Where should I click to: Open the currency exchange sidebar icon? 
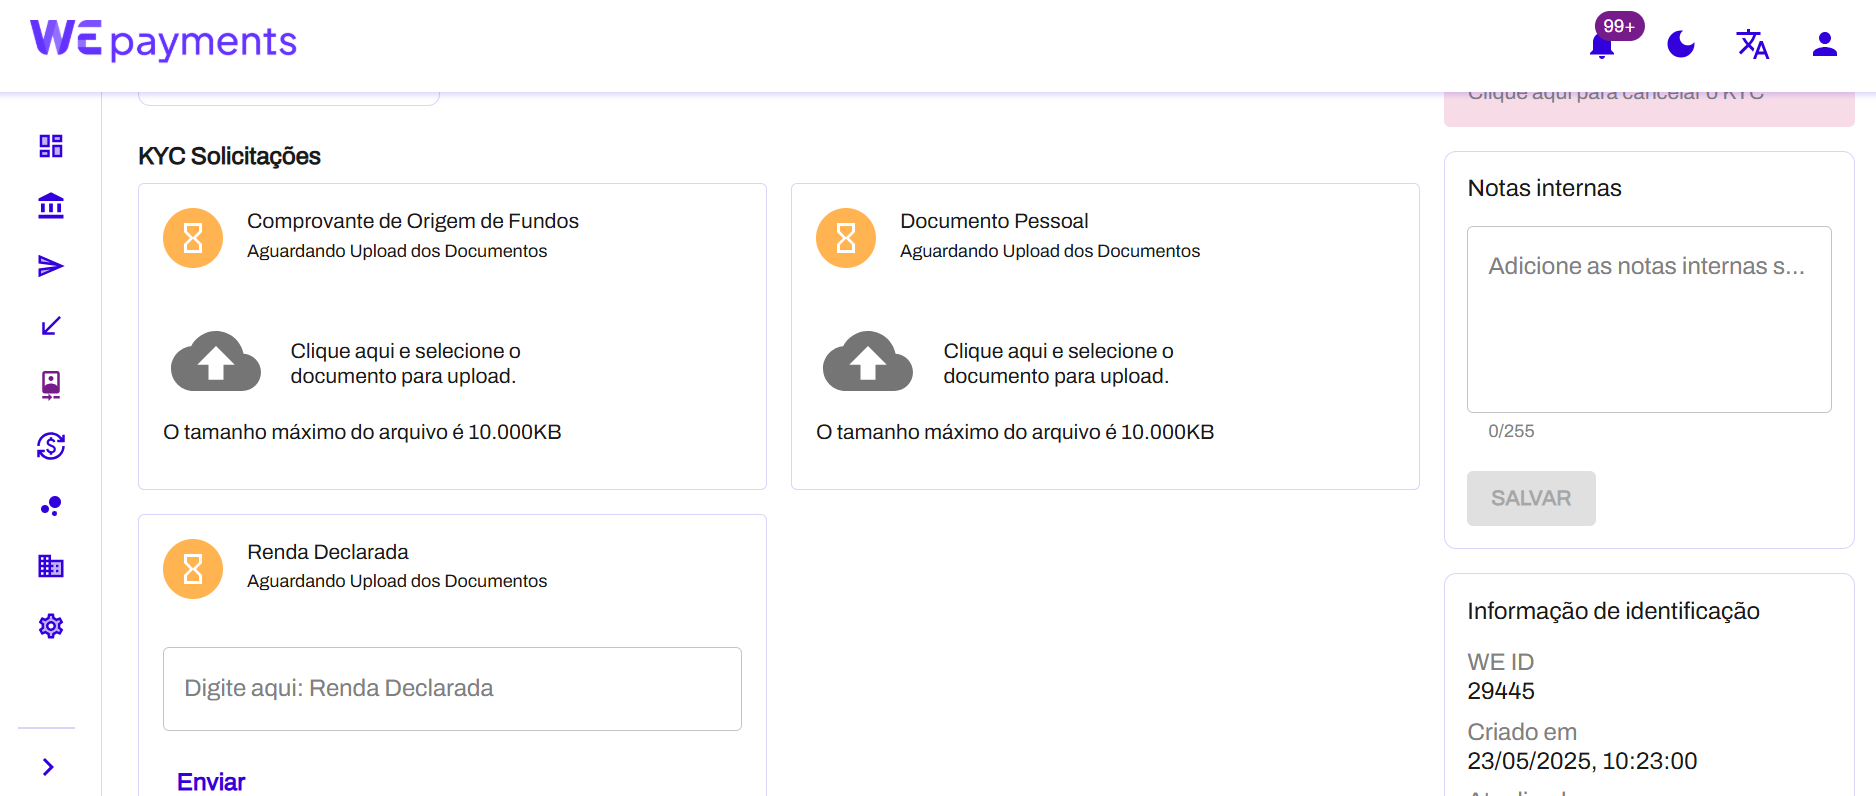[51, 446]
